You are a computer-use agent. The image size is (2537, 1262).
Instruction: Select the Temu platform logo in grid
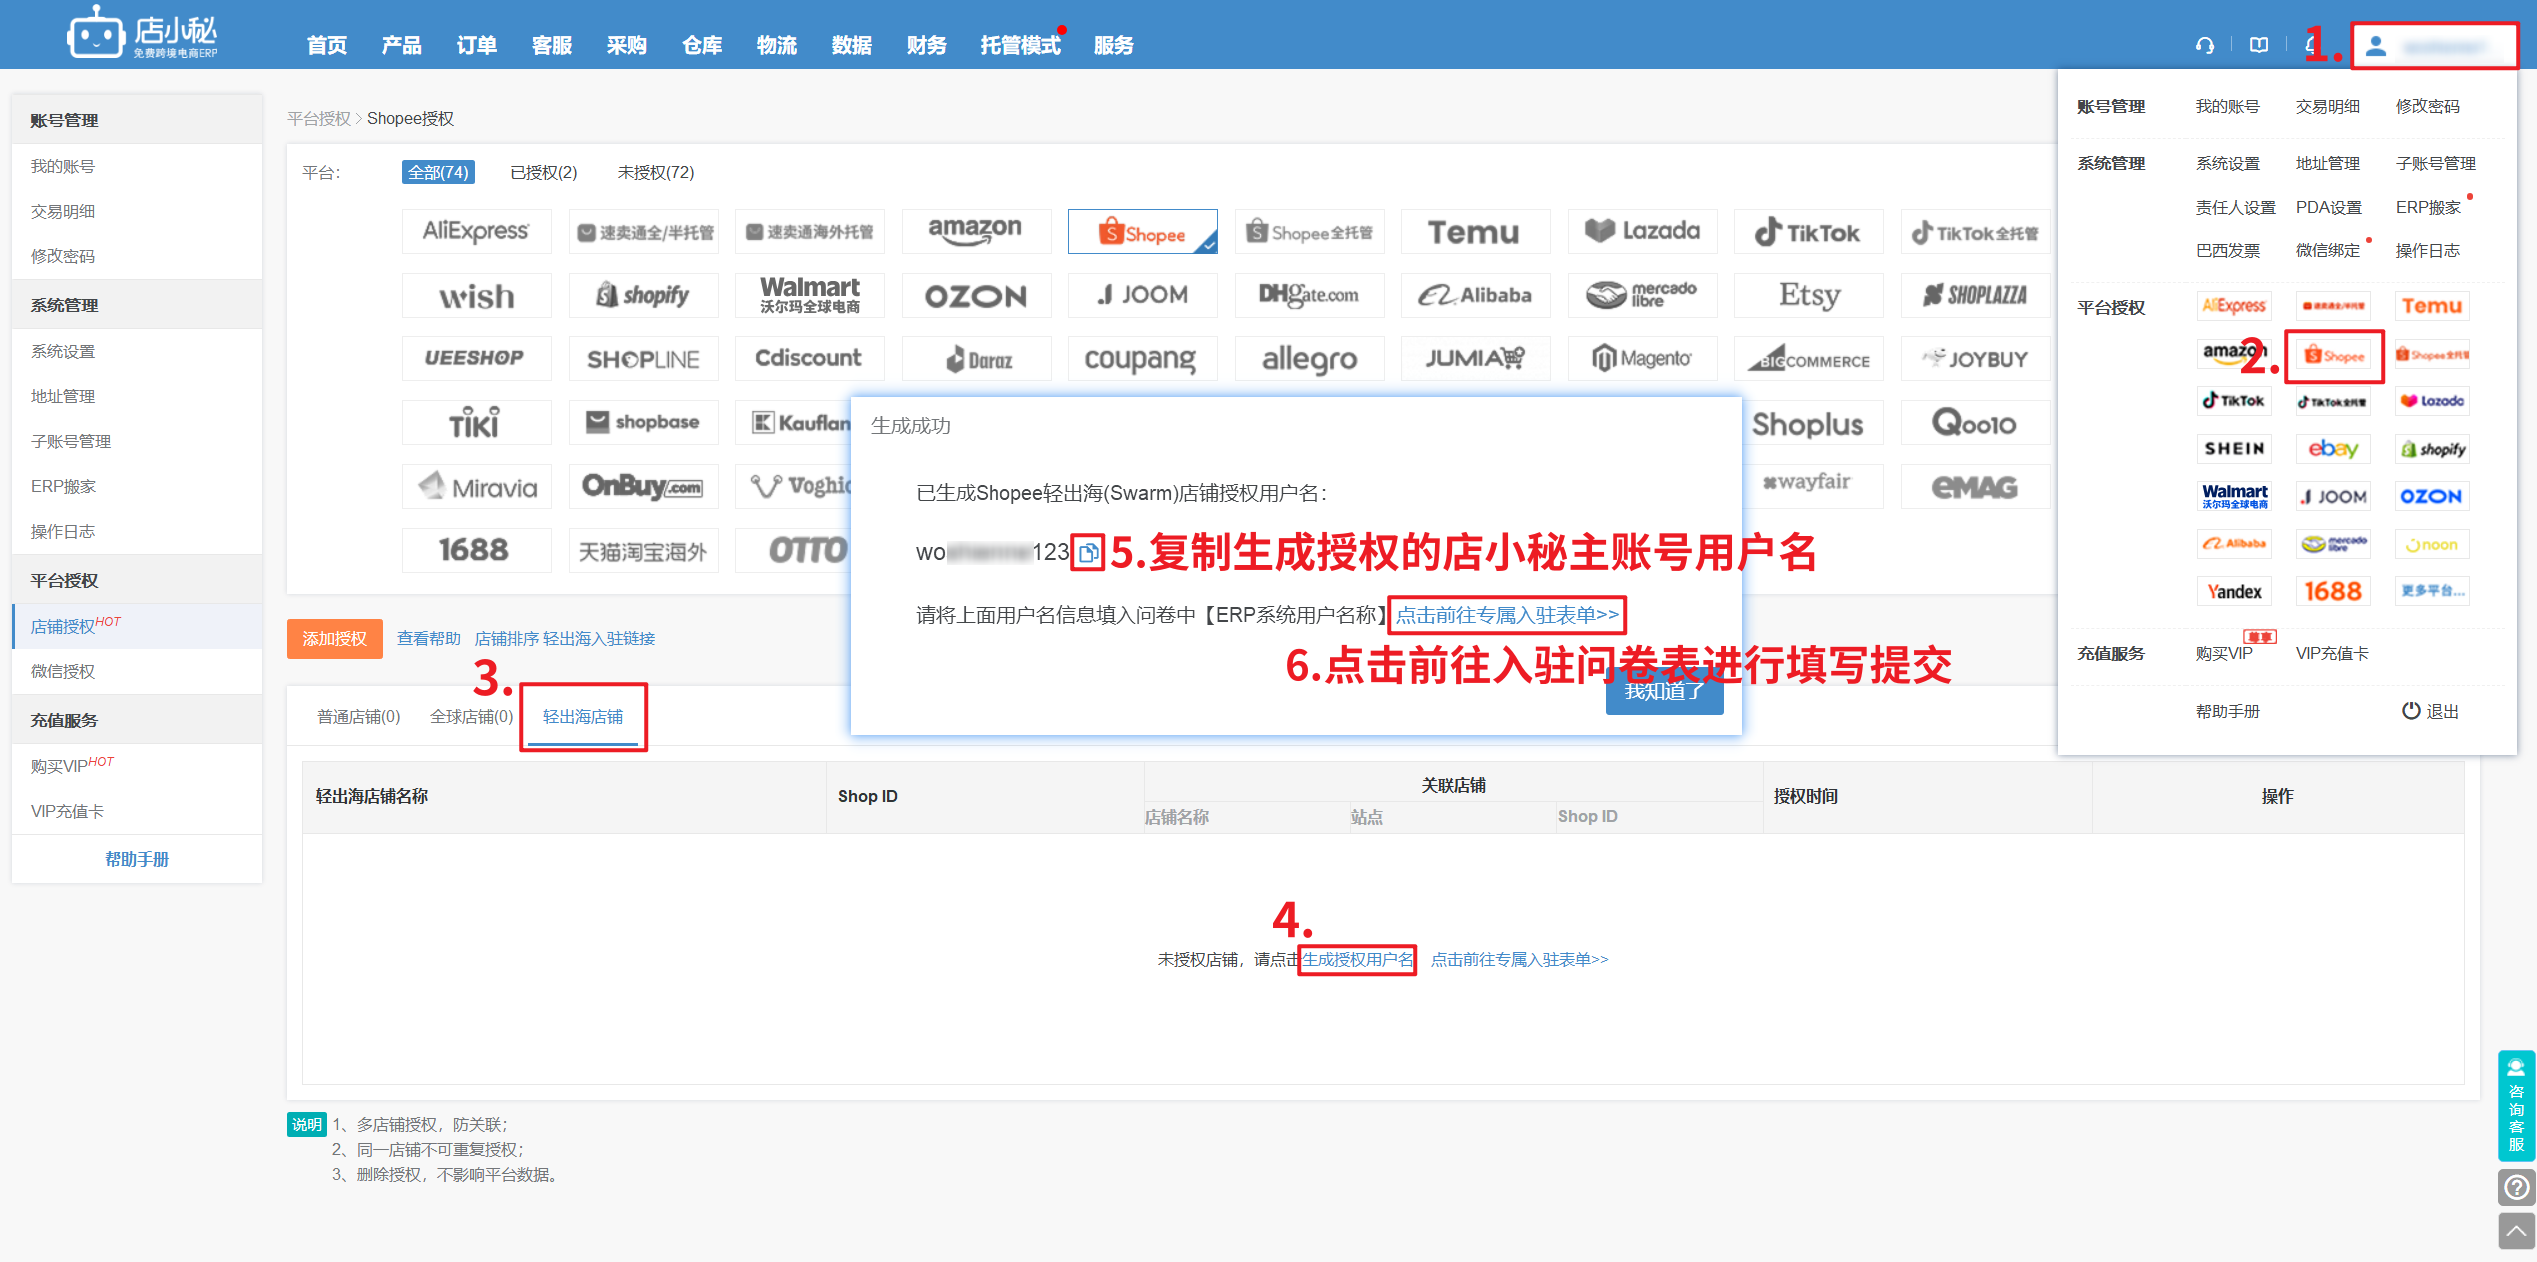pyautogui.click(x=1474, y=232)
